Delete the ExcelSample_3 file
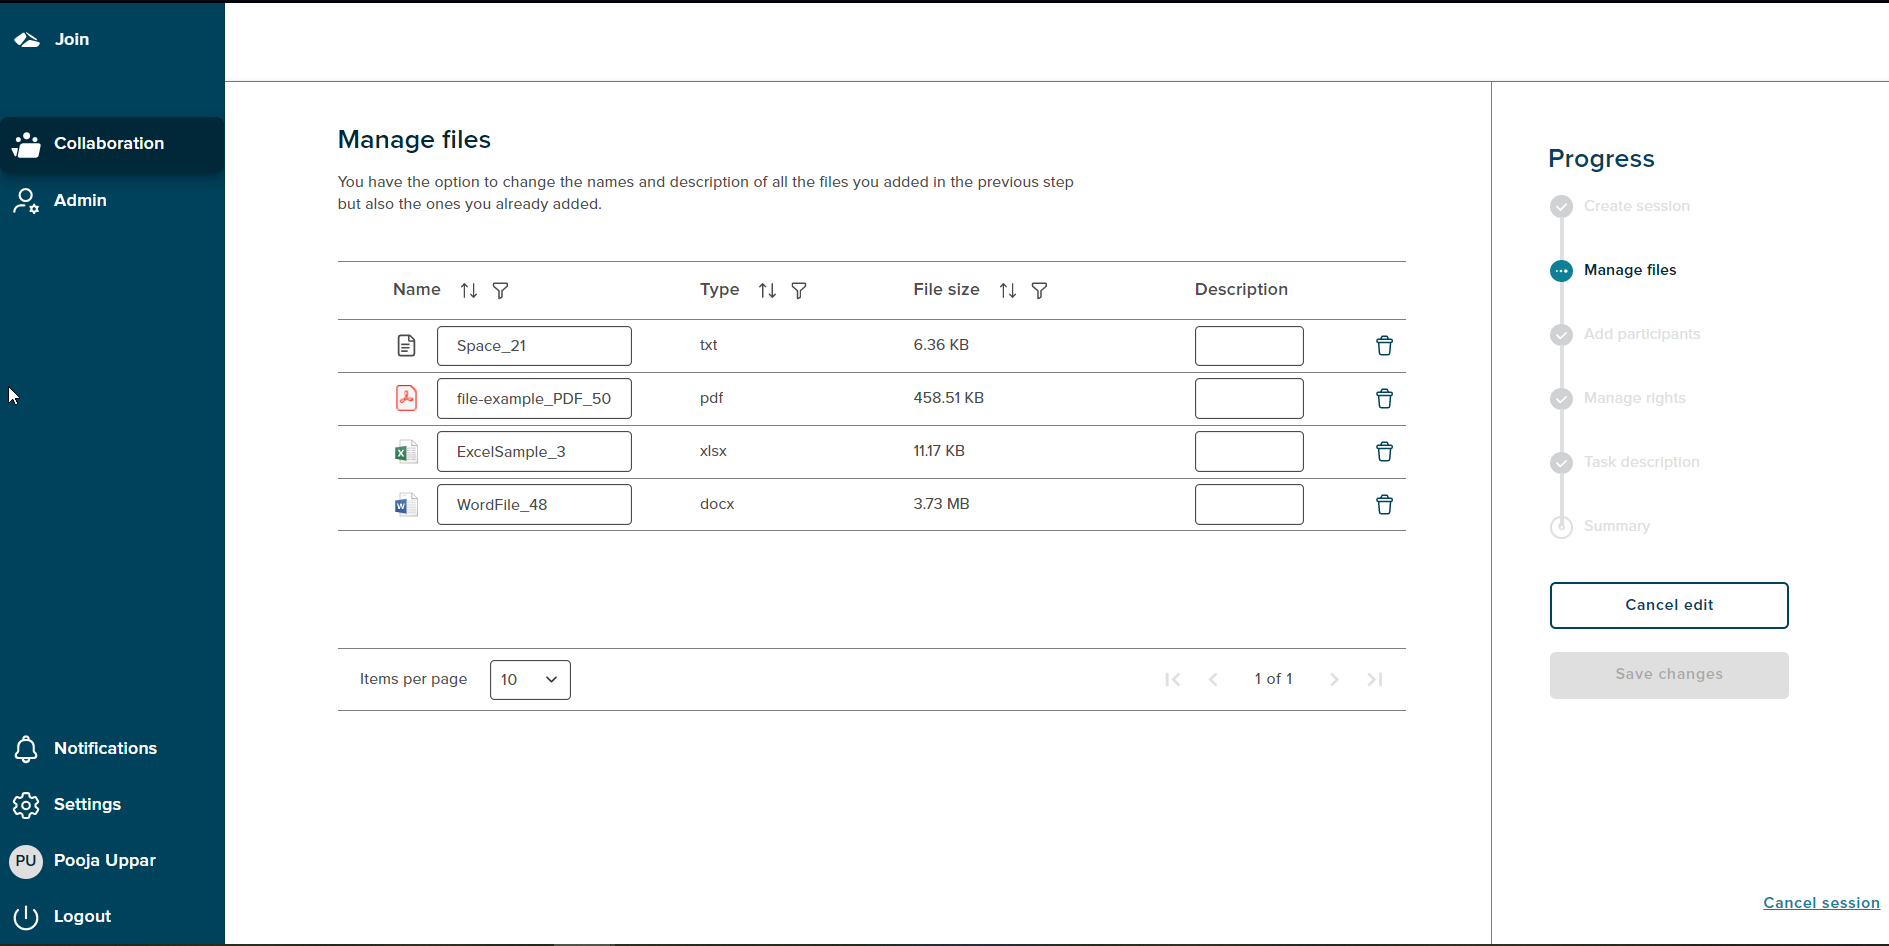1889x946 pixels. tap(1384, 452)
